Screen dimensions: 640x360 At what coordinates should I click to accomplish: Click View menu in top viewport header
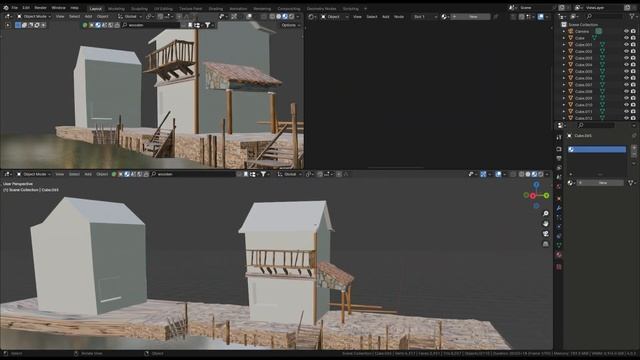60,16
